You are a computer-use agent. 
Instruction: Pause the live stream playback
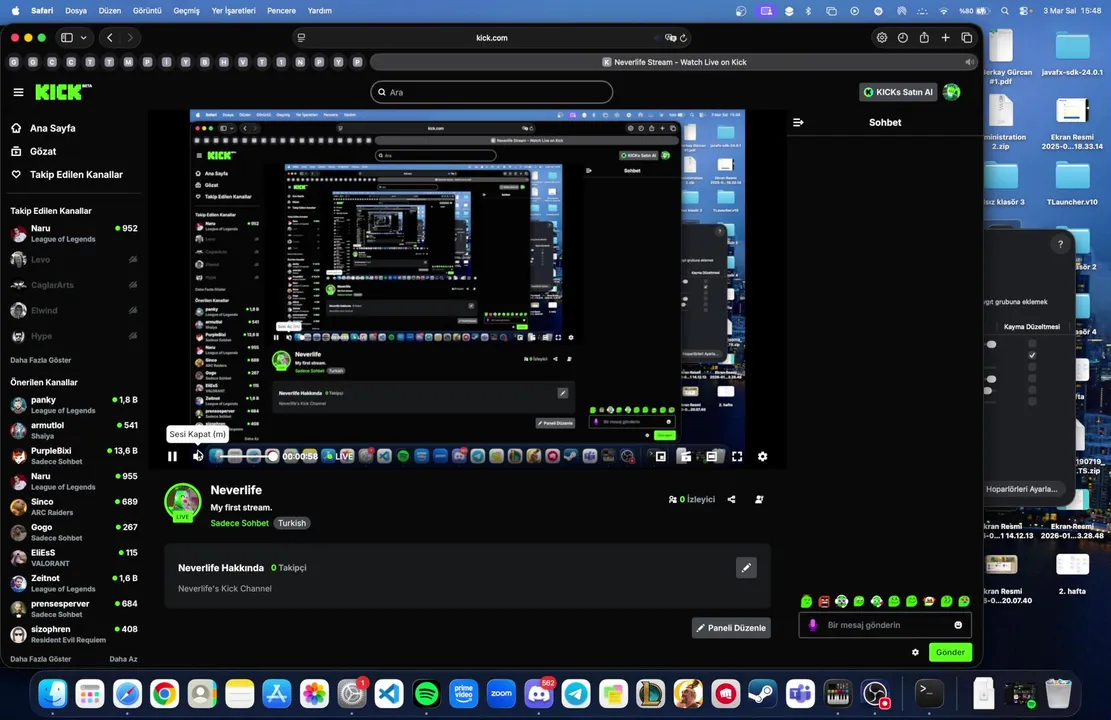172,456
